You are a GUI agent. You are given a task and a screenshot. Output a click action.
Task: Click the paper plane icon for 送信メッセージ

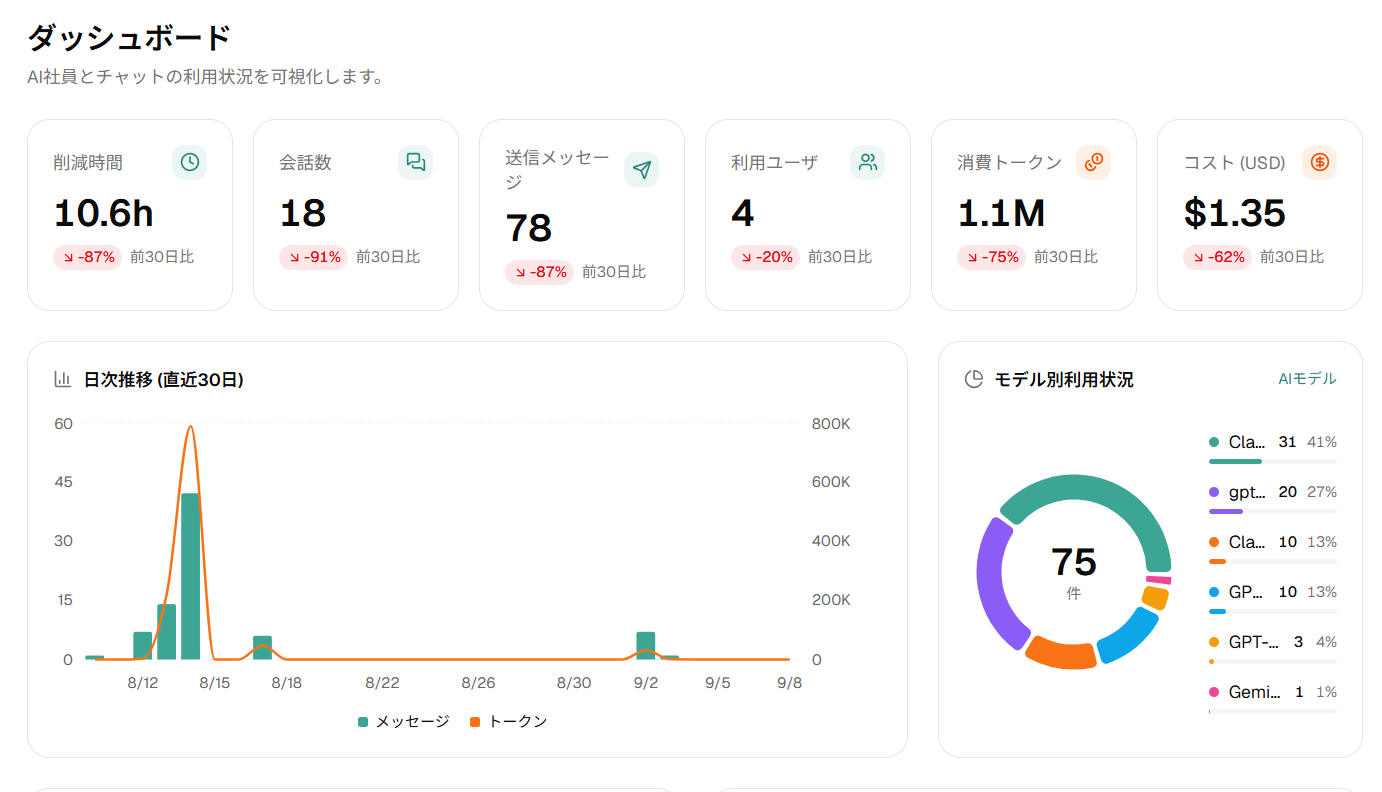click(x=642, y=170)
